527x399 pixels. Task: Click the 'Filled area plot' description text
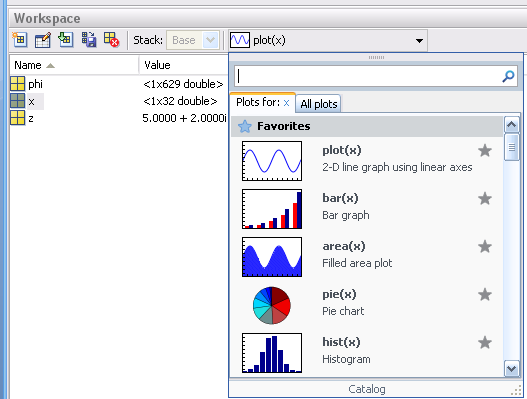357,263
